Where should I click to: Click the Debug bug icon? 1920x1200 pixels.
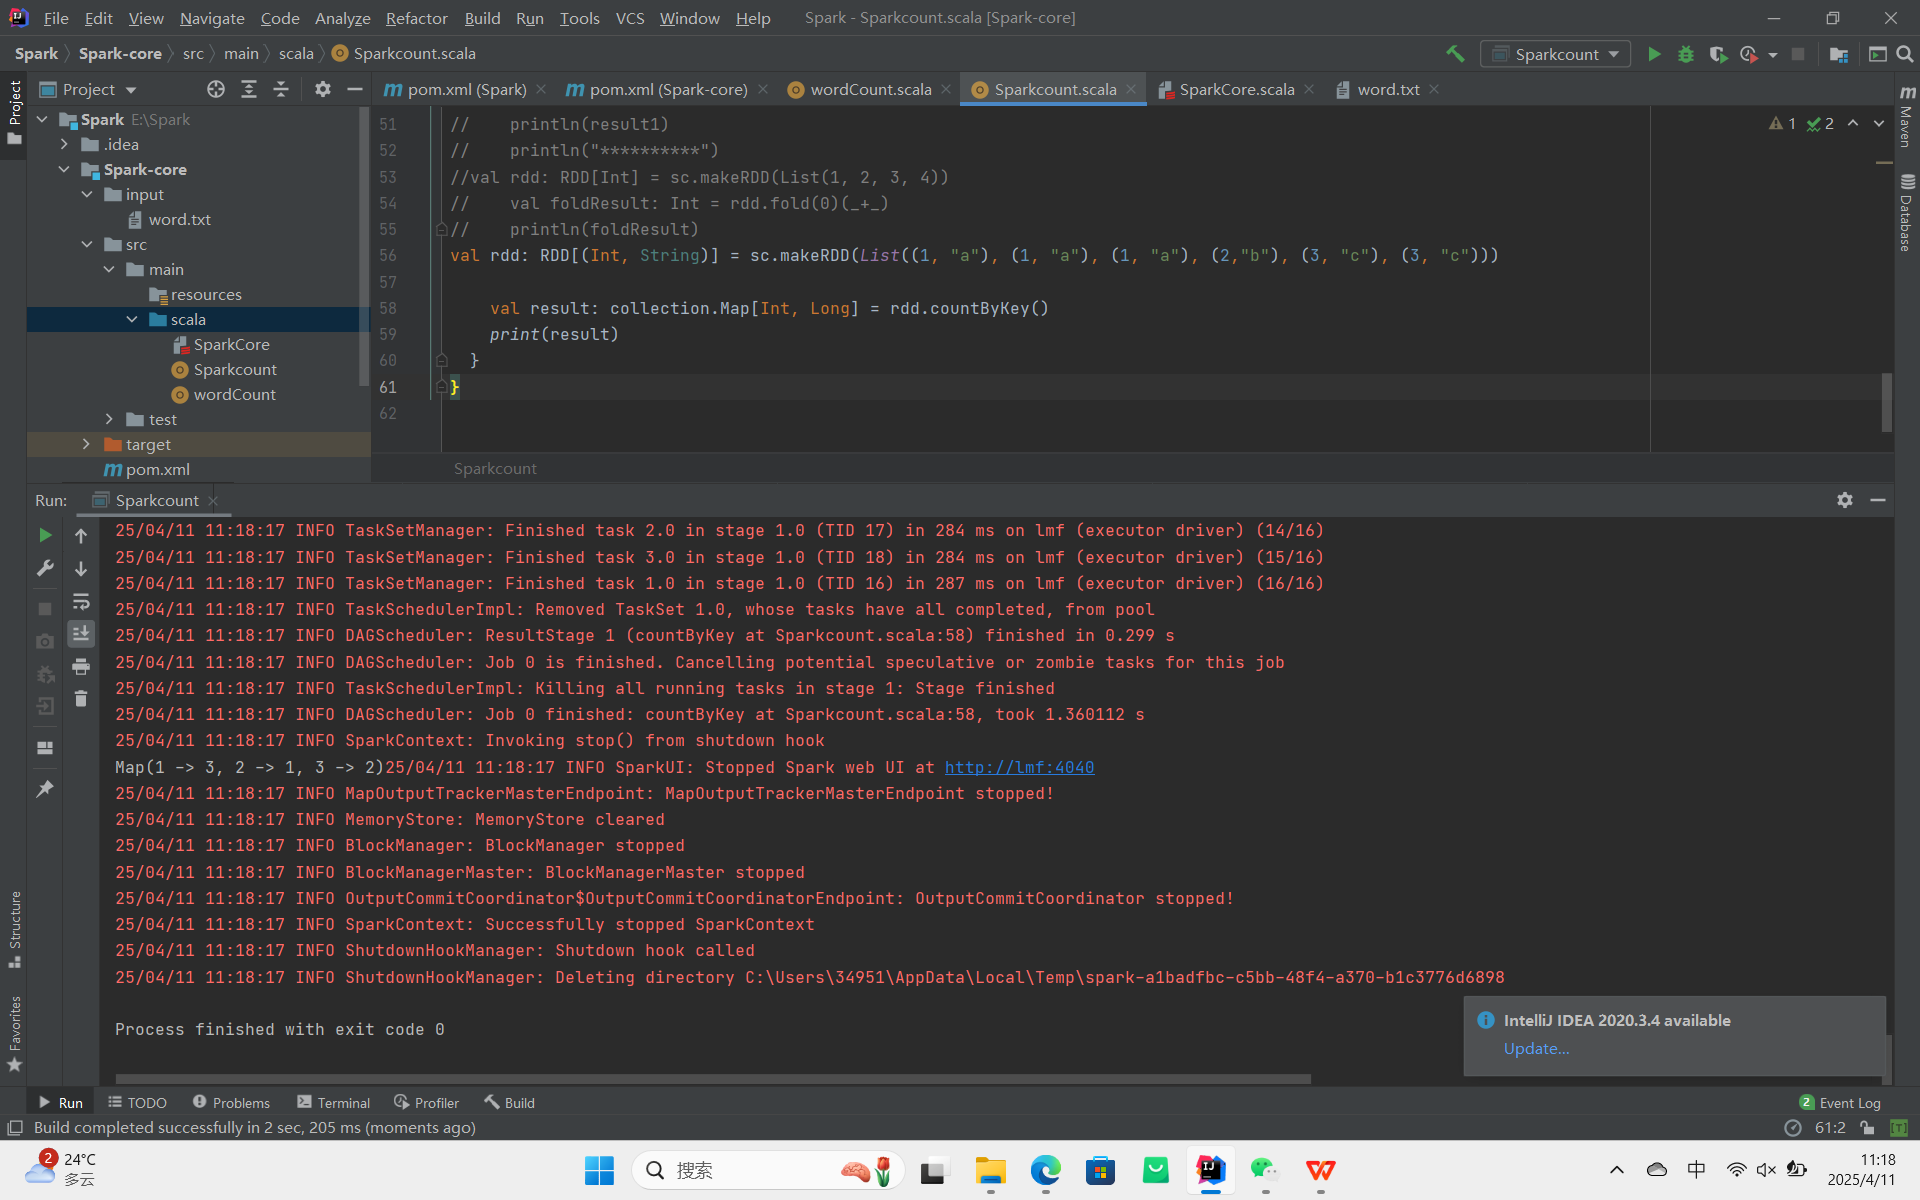tap(1686, 54)
